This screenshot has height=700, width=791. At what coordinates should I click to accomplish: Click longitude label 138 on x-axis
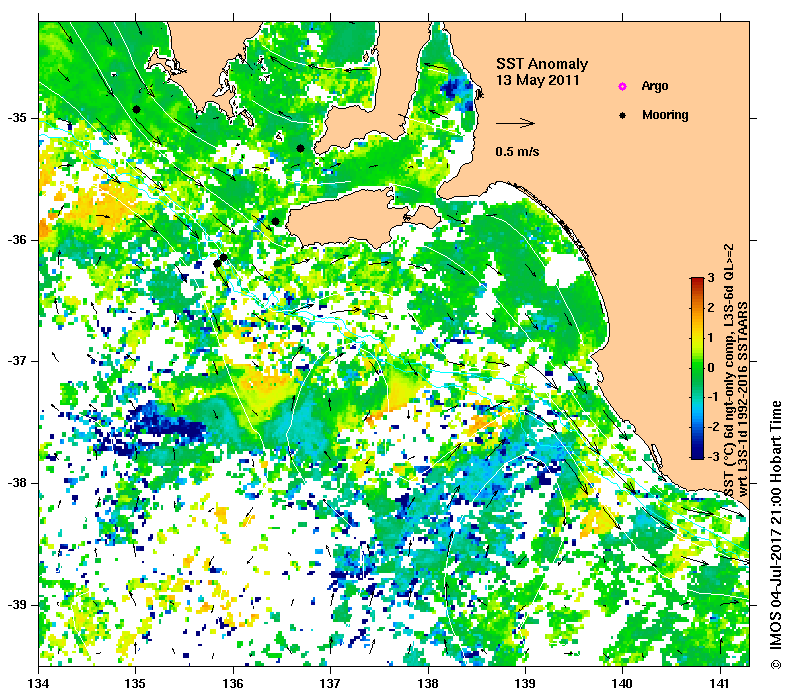coord(428,684)
